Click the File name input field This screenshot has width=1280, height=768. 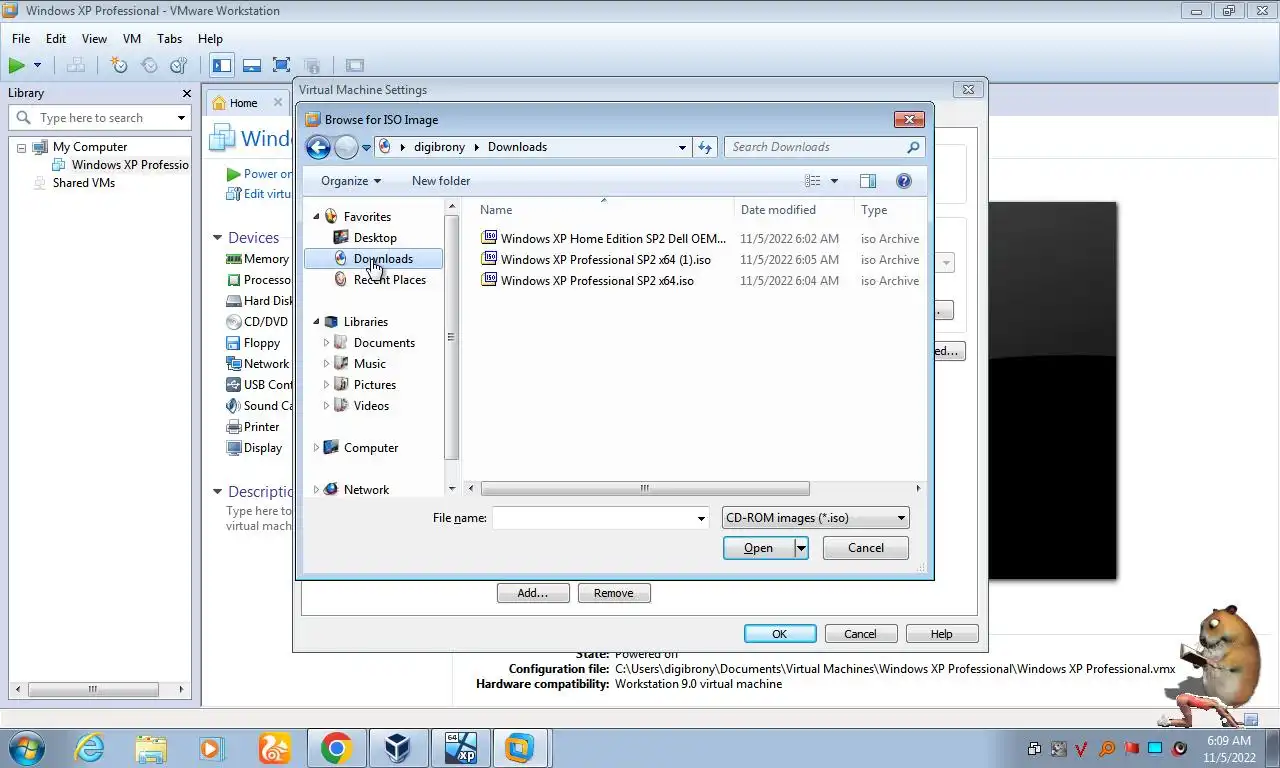coord(593,518)
